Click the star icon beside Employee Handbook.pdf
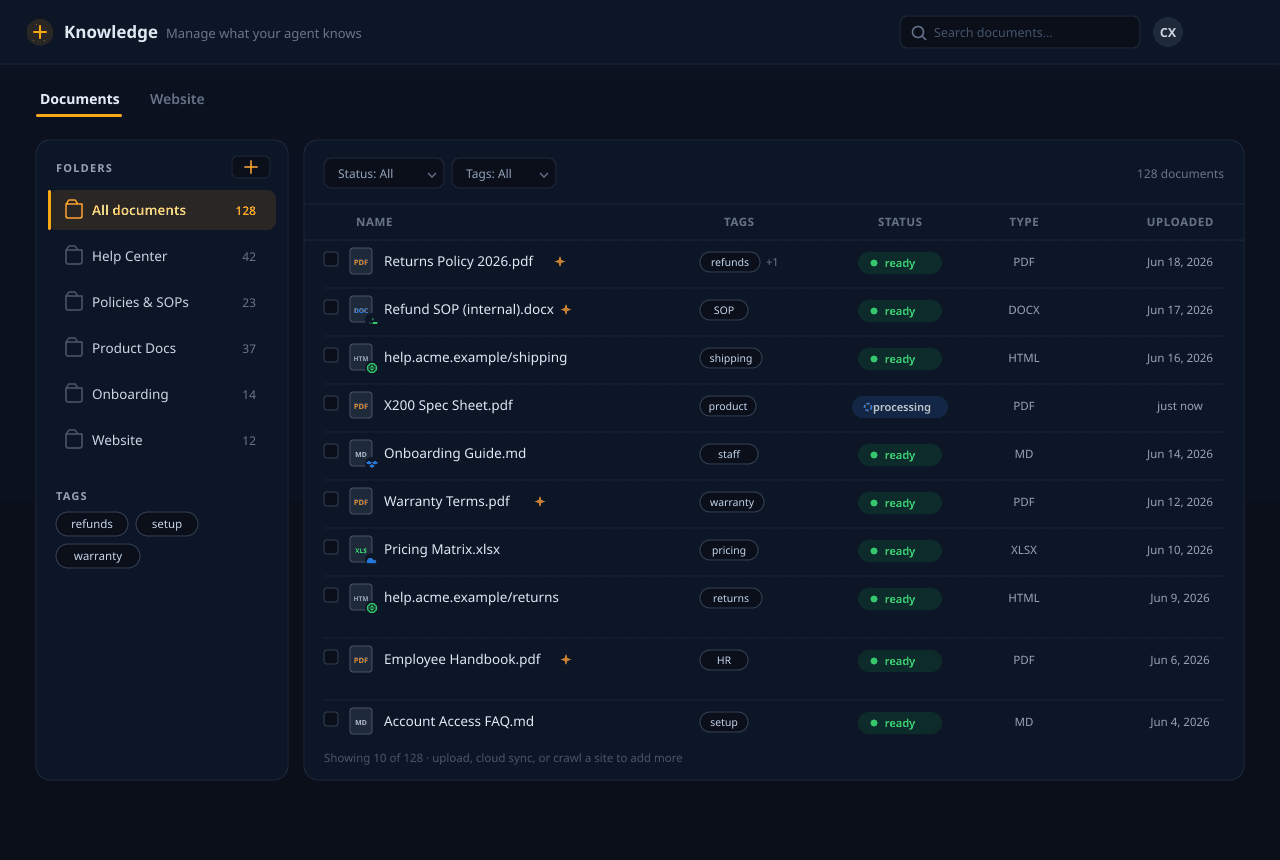The image size is (1280, 860). pyautogui.click(x=566, y=659)
